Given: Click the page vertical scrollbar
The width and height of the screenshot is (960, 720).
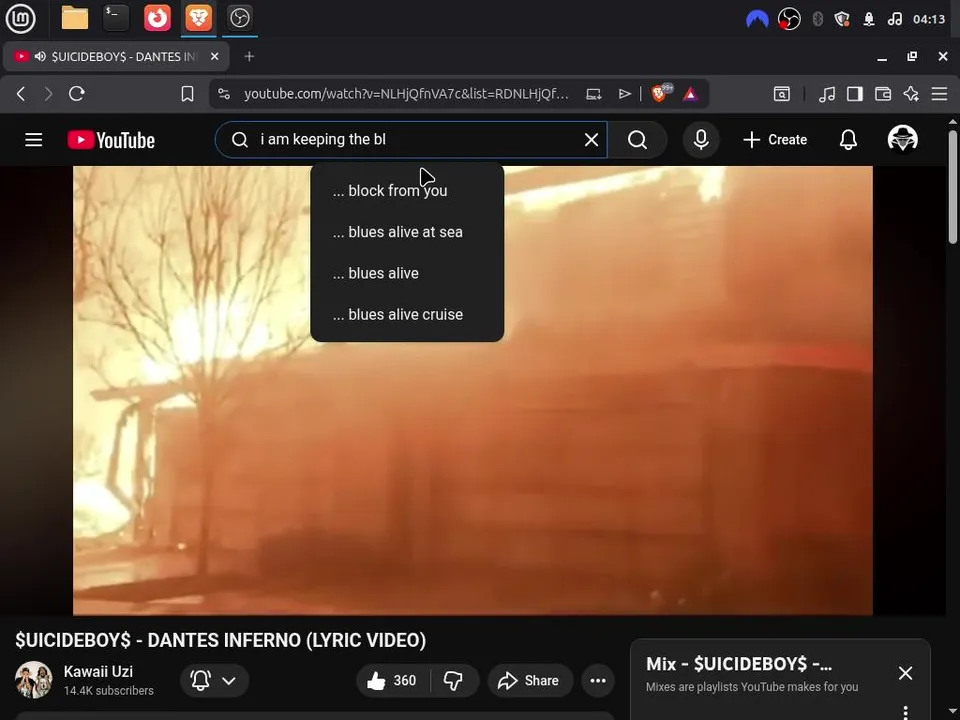Looking at the screenshot, I should [x=952, y=187].
